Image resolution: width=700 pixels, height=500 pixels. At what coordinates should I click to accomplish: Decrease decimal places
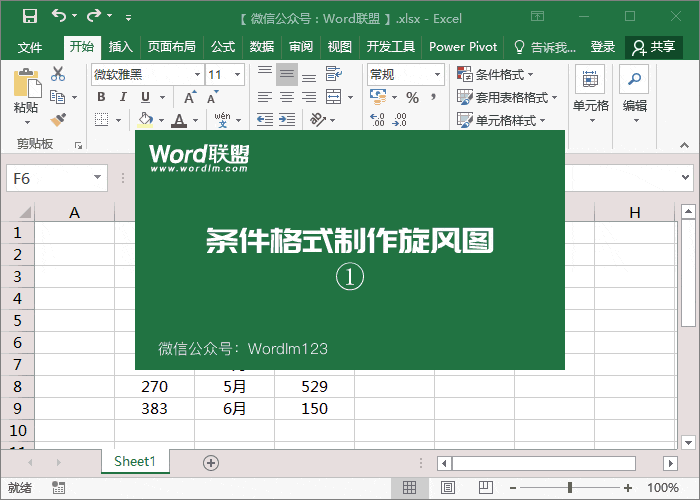pos(400,120)
